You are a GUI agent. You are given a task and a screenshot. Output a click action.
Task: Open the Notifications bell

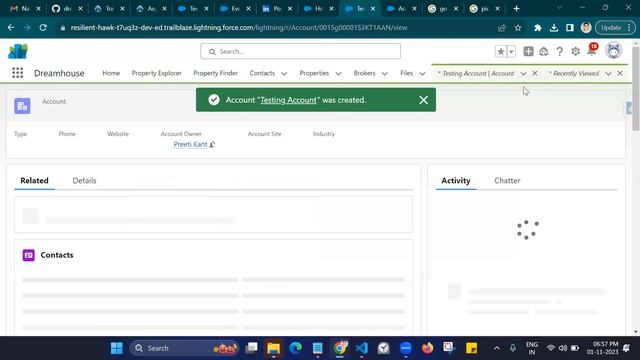tap(591, 51)
